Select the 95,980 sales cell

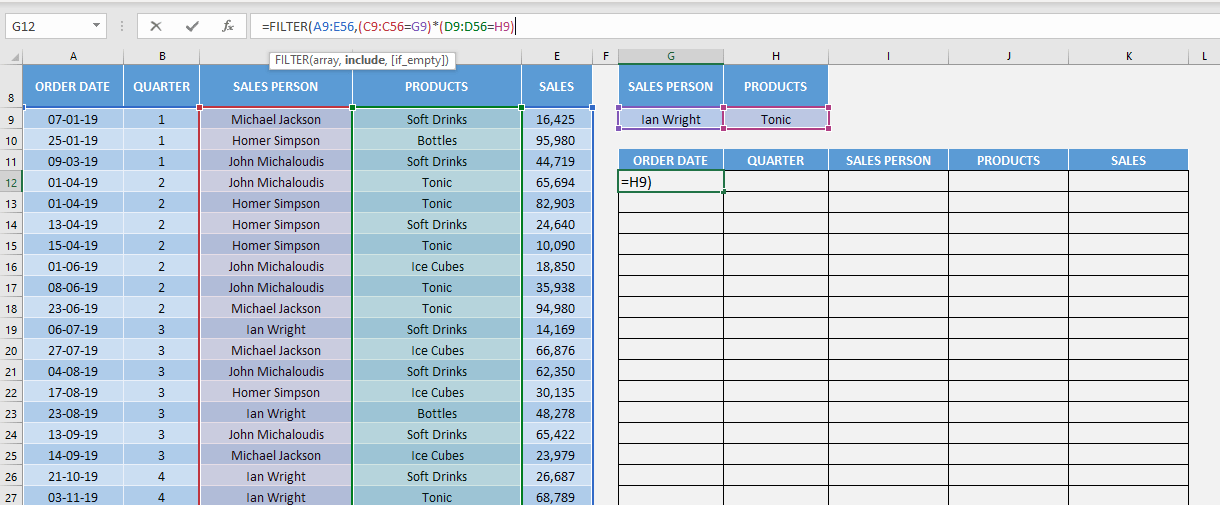point(556,140)
